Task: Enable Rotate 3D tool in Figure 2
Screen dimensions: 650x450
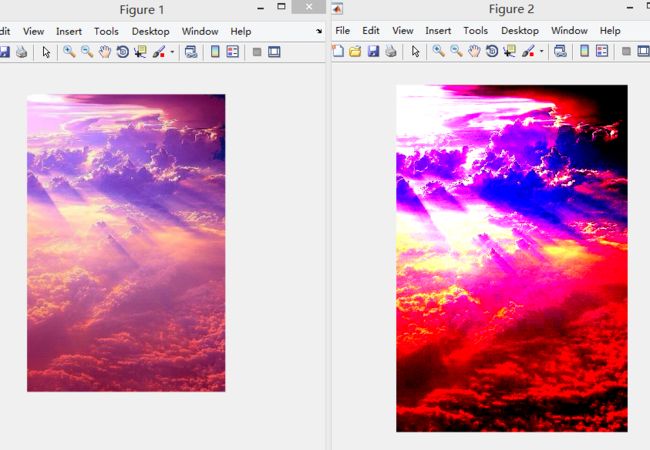Action: click(492, 51)
